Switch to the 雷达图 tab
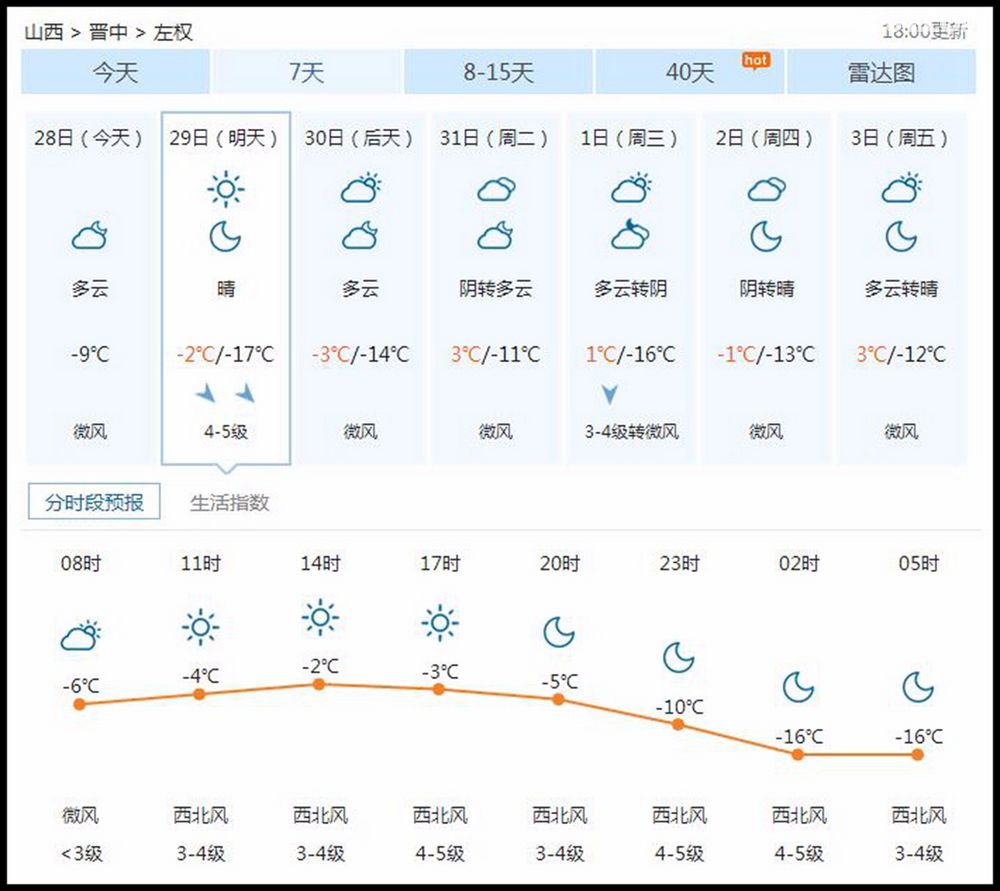This screenshot has width=1000, height=891. pyautogui.click(x=883, y=71)
